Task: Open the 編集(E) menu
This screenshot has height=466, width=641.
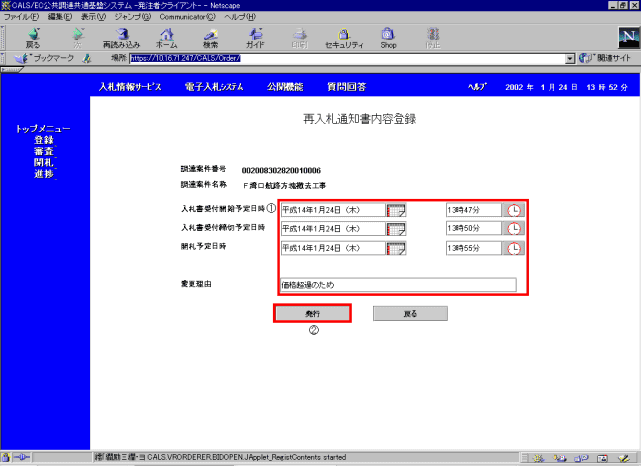Action: [60, 17]
